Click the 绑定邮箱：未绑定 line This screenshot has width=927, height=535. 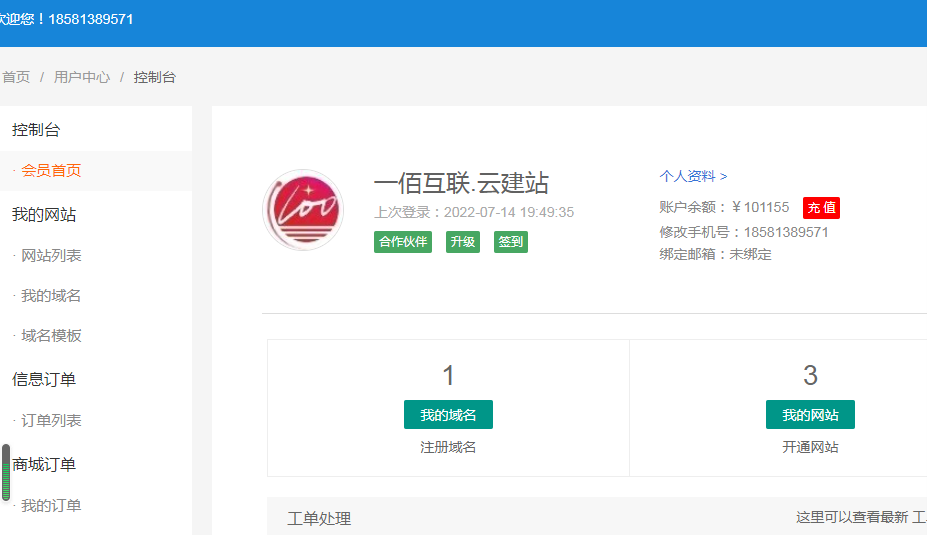pyautogui.click(x=715, y=255)
